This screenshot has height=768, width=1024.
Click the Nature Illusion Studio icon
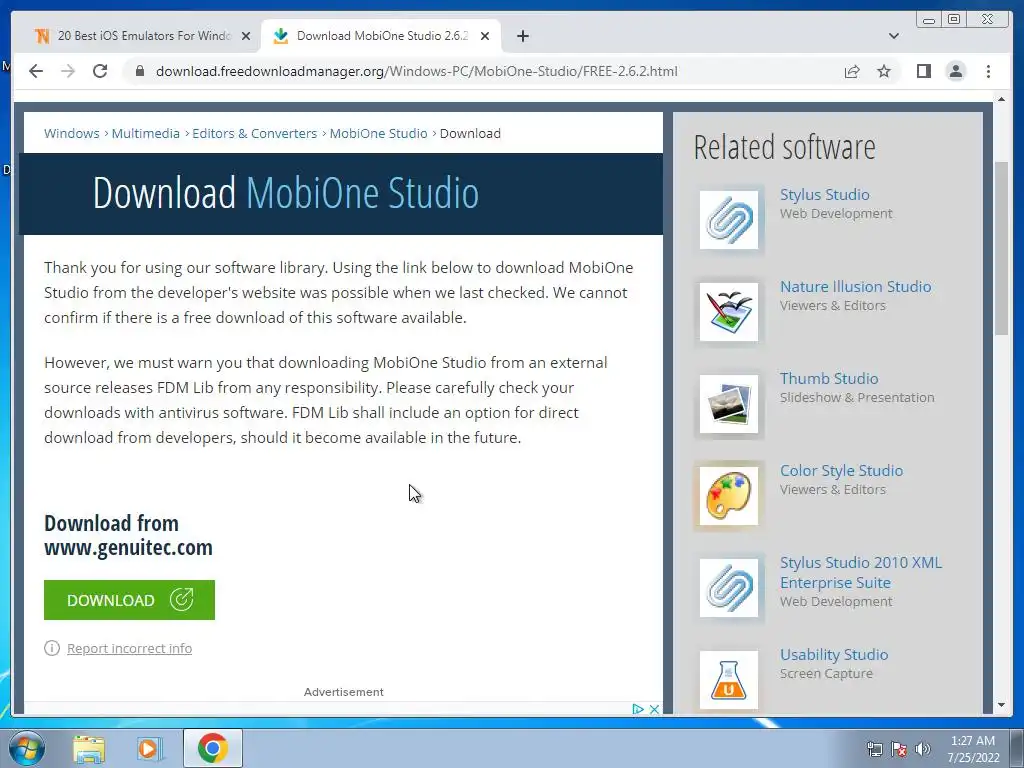tap(729, 312)
